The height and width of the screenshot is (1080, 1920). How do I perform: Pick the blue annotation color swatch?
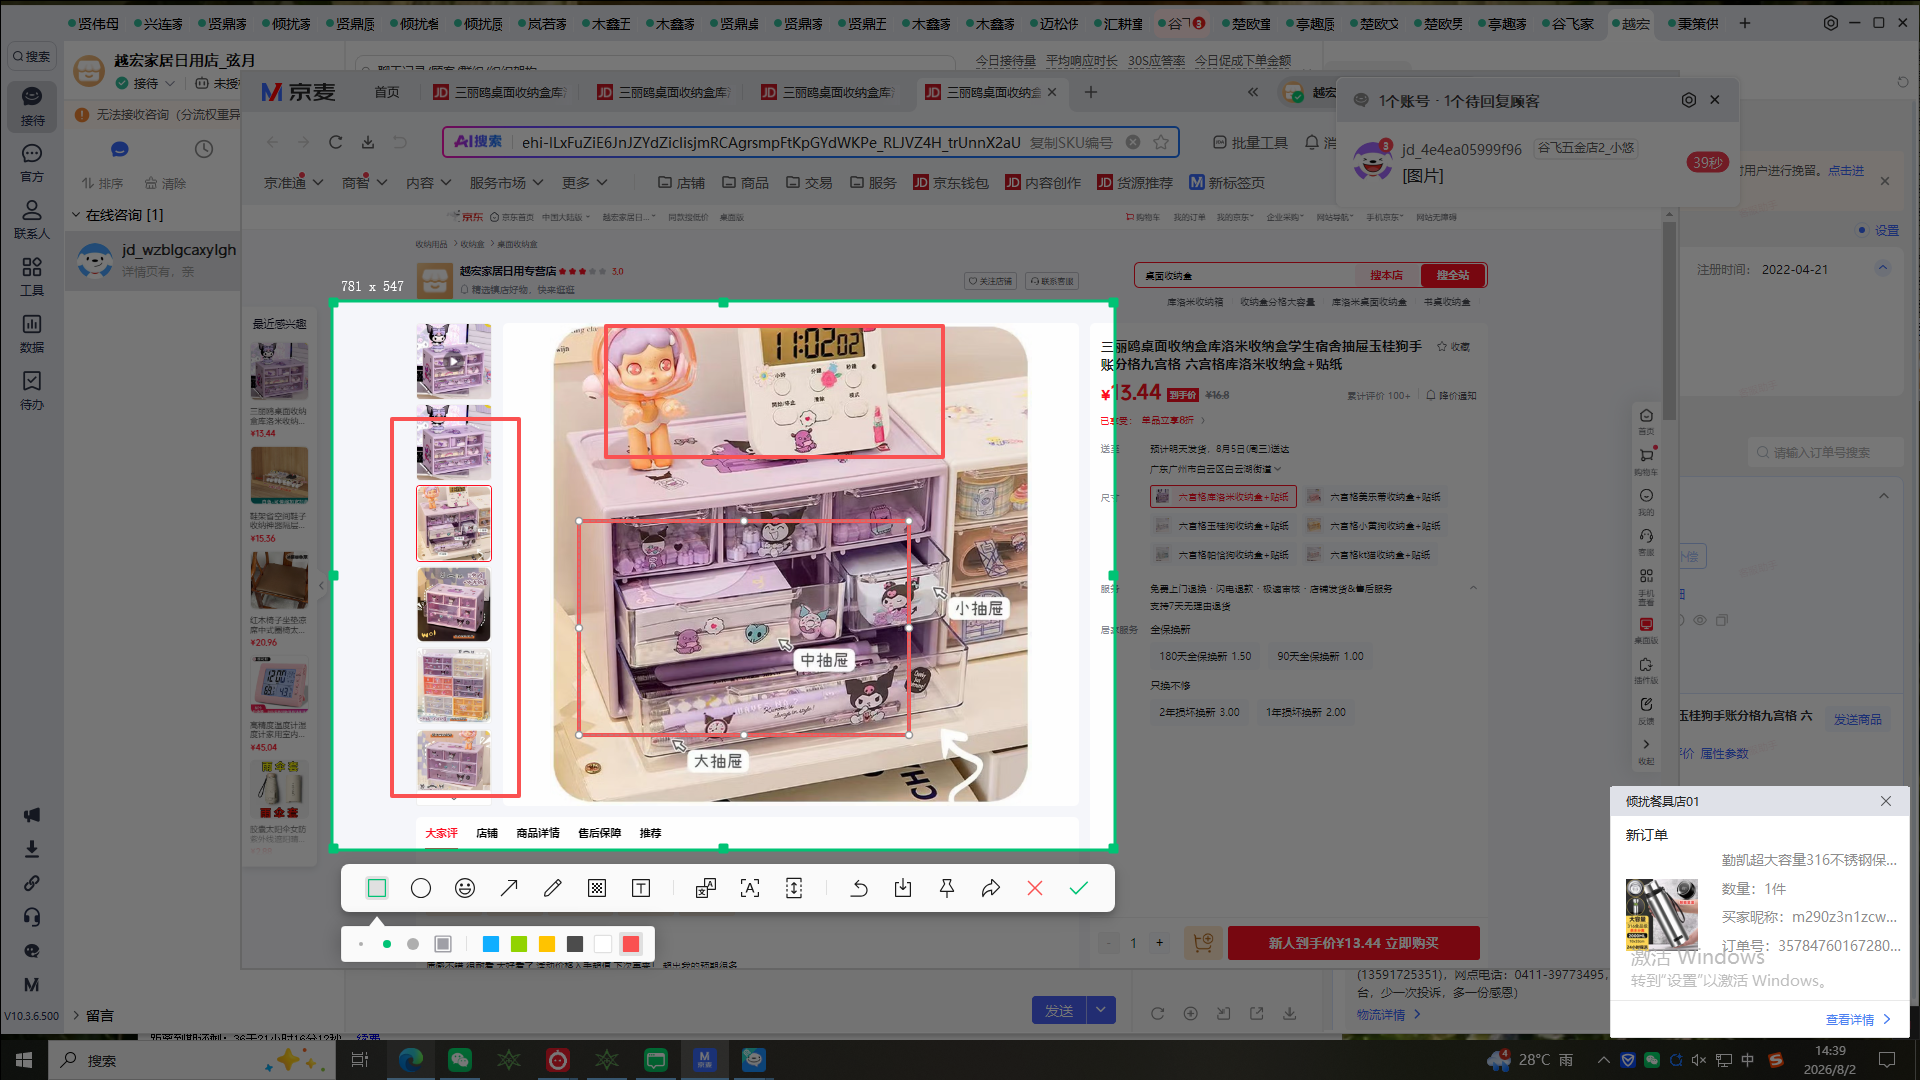tap(490, 944)
